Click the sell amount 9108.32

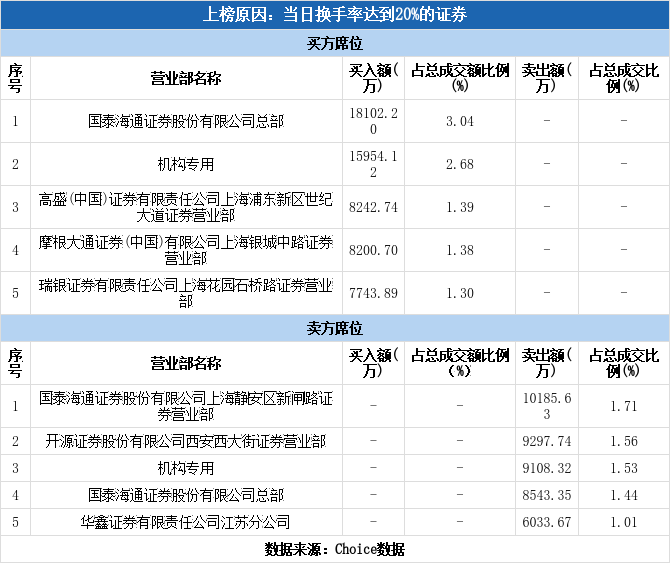(547, 468)
